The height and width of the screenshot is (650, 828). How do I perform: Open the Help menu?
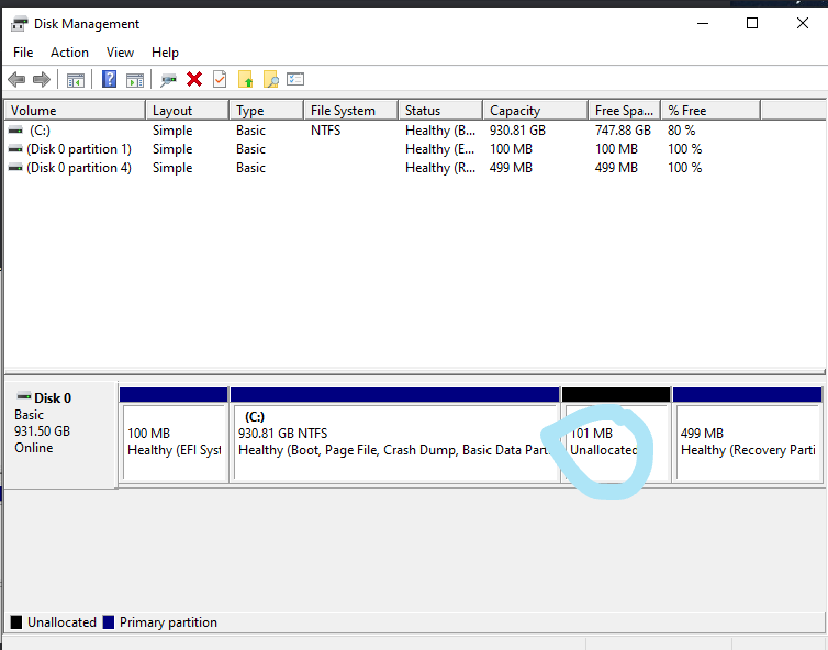click(165, 52)
